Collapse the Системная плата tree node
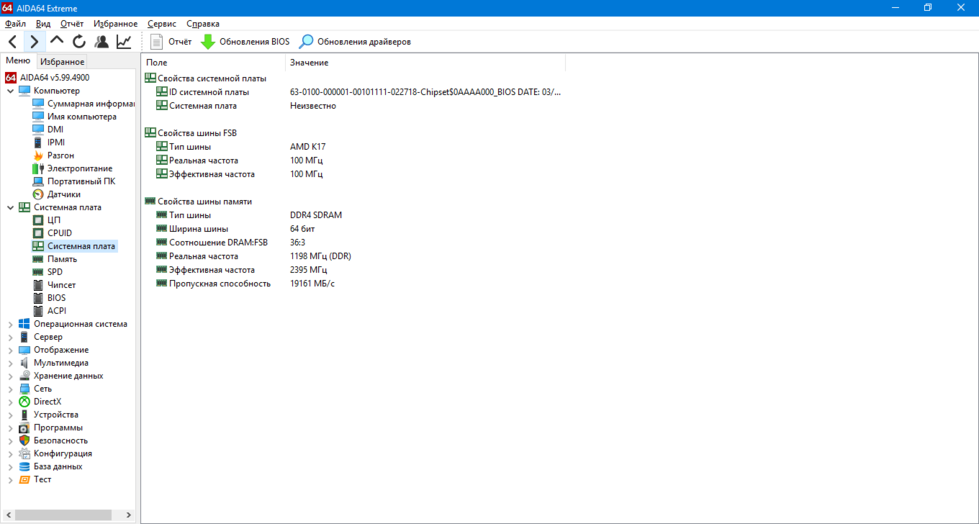The height and width of the screenshot is (524, 979). click(x=11, y=207)
